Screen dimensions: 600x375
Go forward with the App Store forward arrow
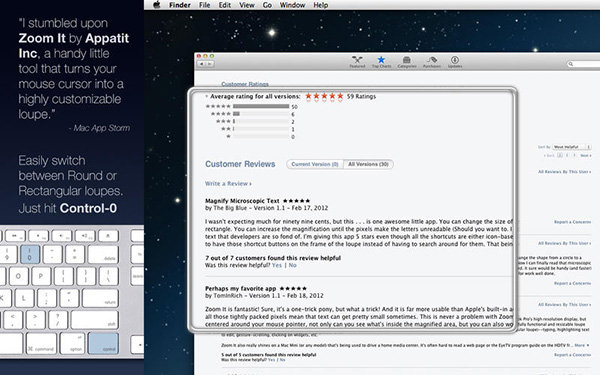(x=209, y=64)
